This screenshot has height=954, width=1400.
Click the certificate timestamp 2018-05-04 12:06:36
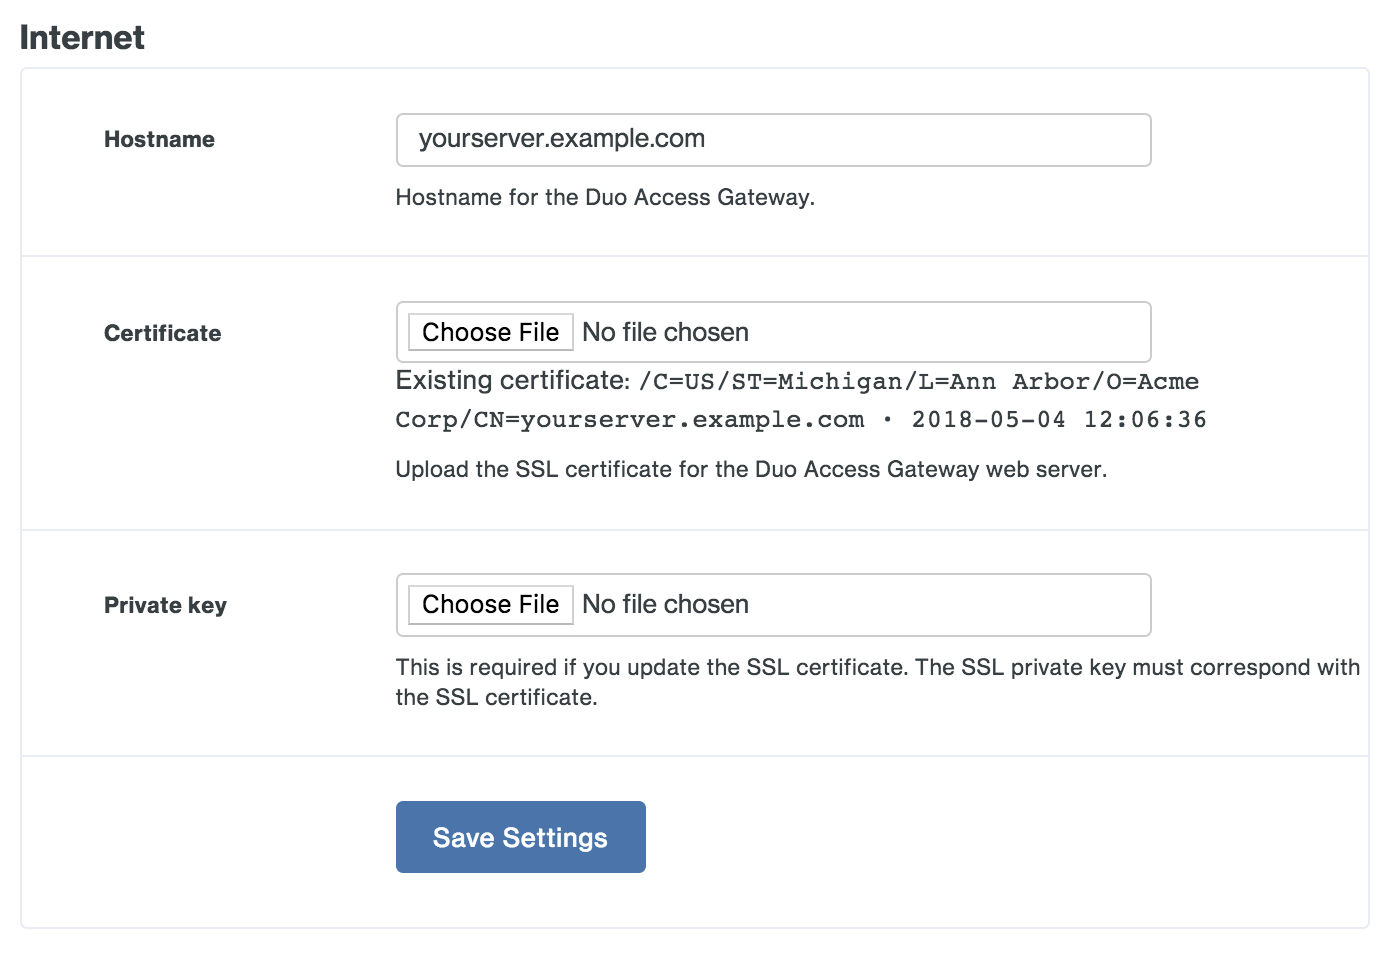1058,419
